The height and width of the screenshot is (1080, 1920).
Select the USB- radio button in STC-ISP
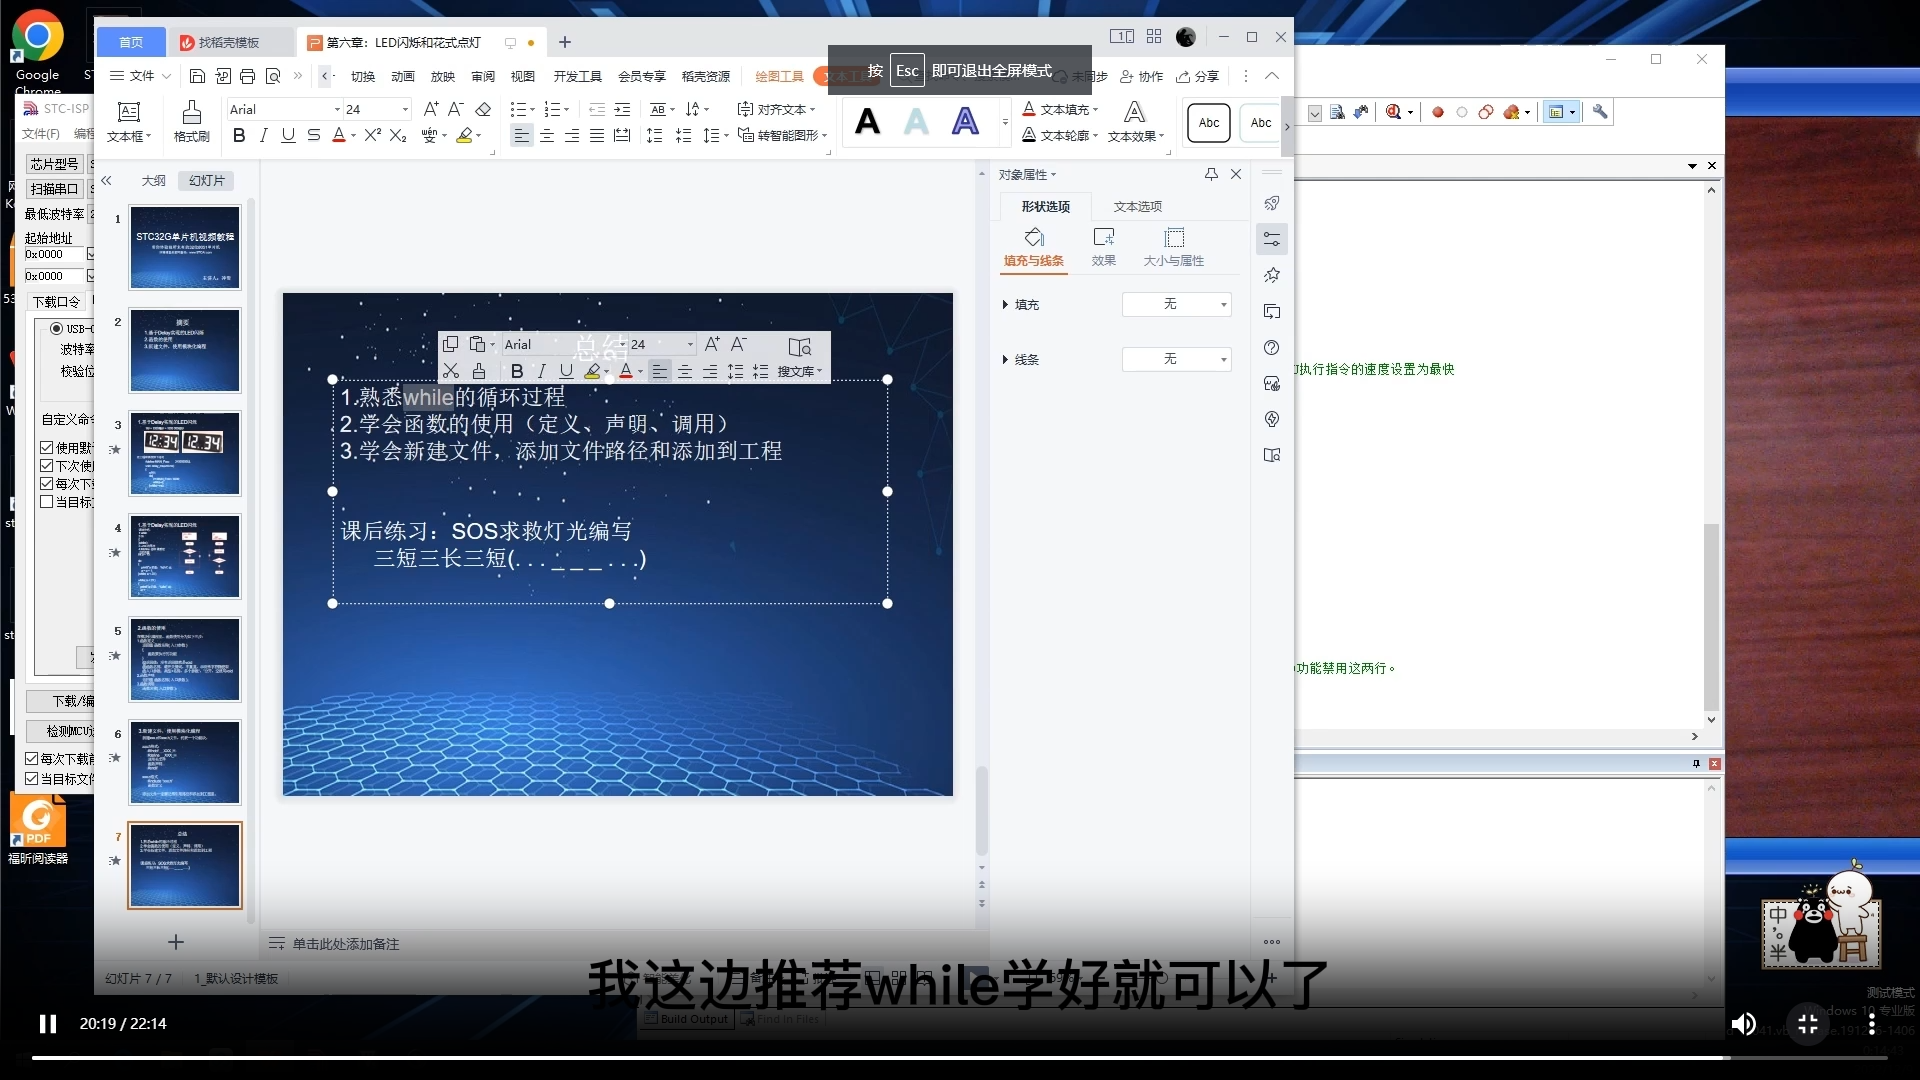pos(56,329)
